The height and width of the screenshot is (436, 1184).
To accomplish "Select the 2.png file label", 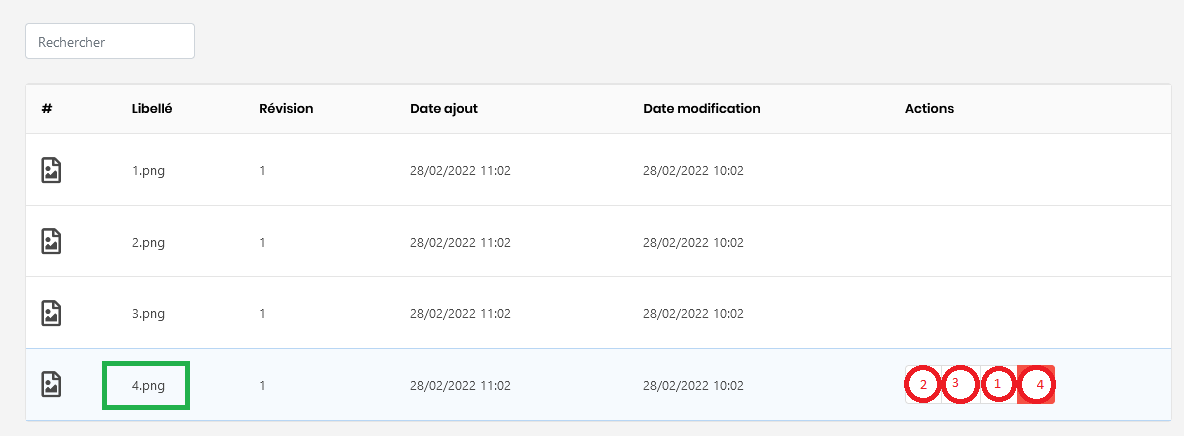I will (x=148, y=242).
